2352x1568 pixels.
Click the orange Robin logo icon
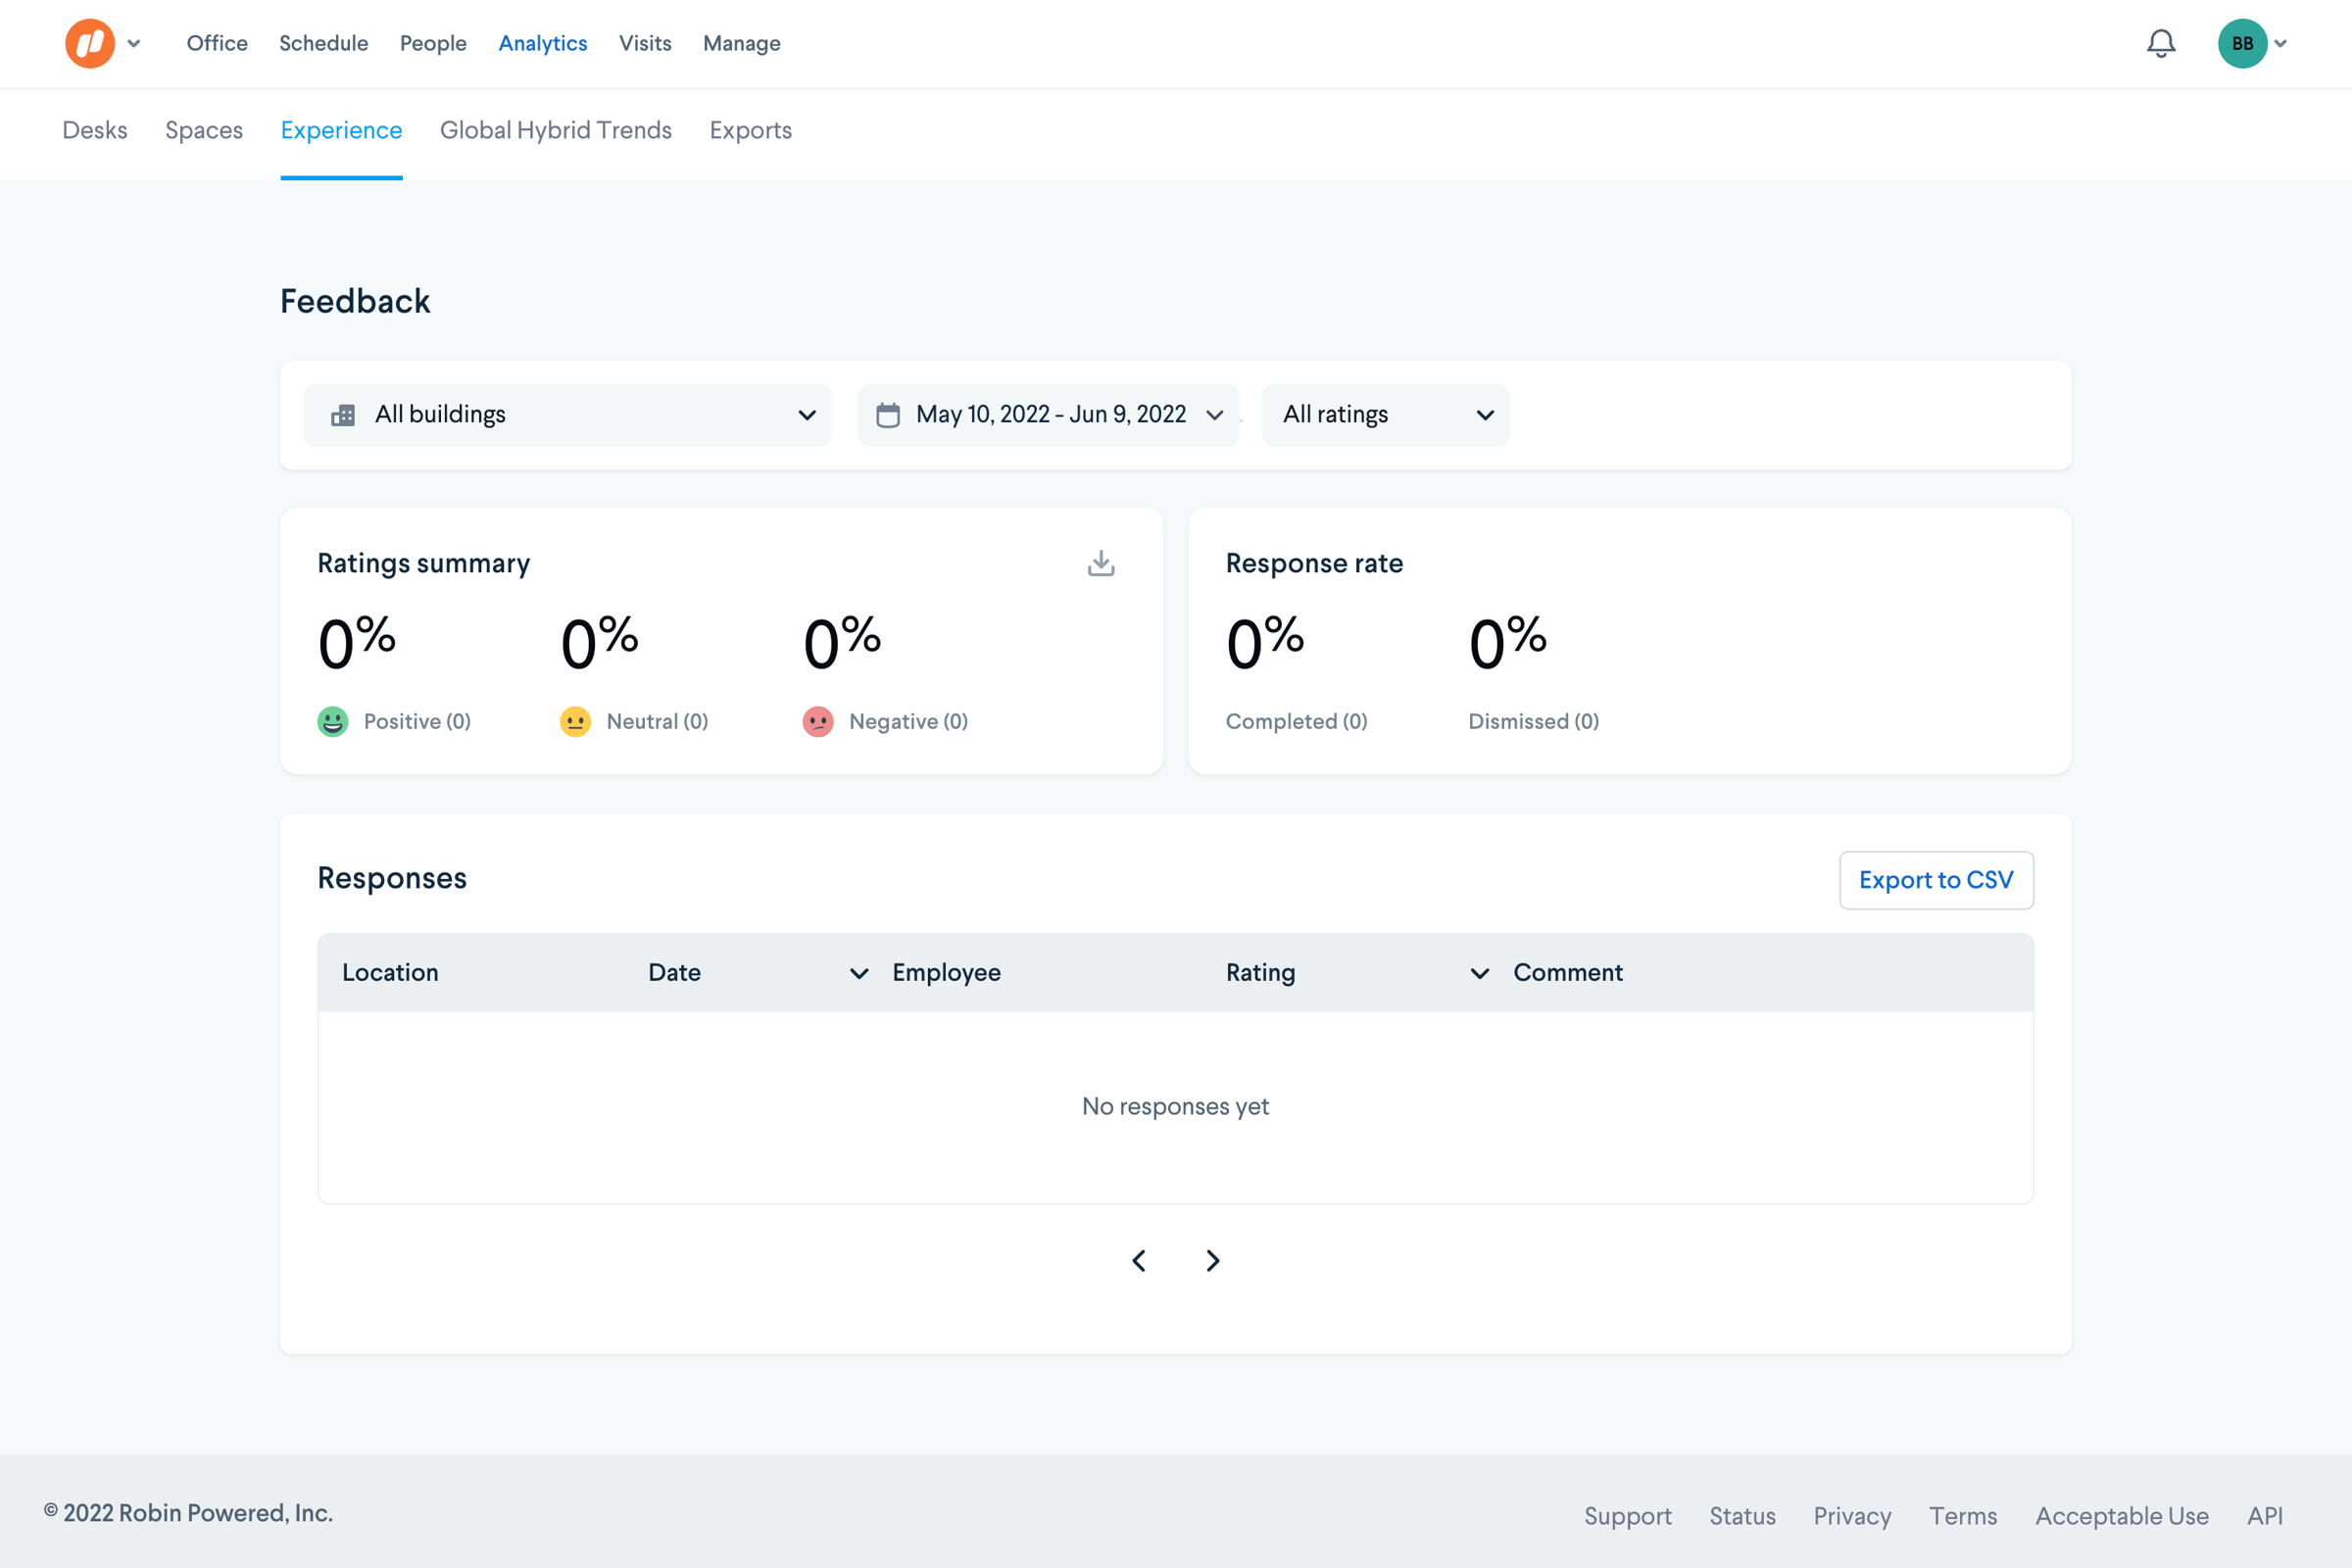[90, 43]
